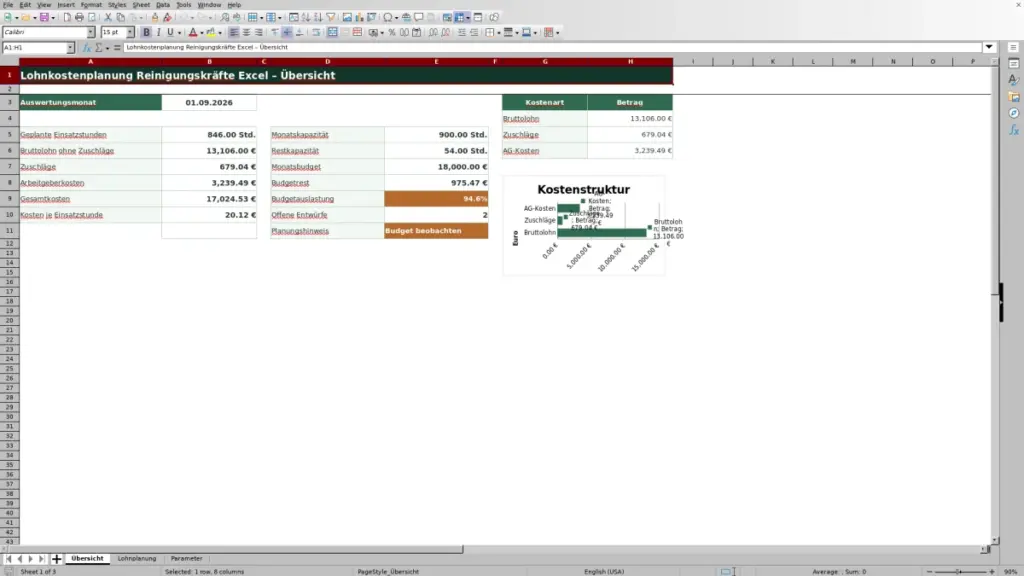
Task: Click the font color red A swatch
Action: pos(193,32)
